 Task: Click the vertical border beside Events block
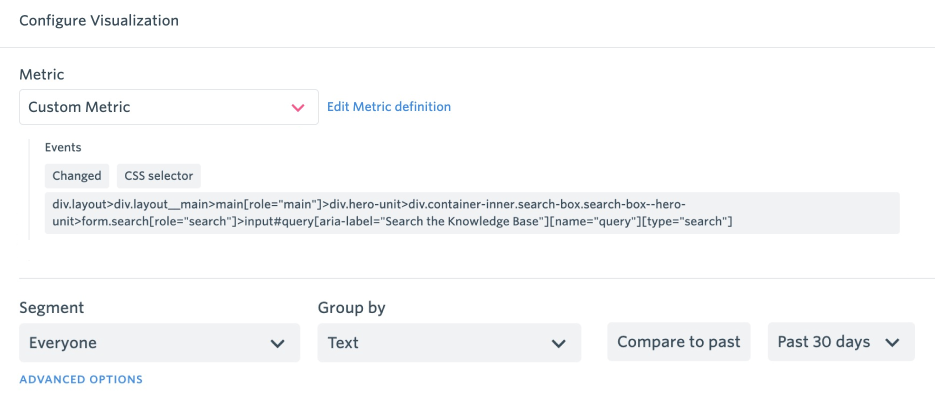point(29,189)
